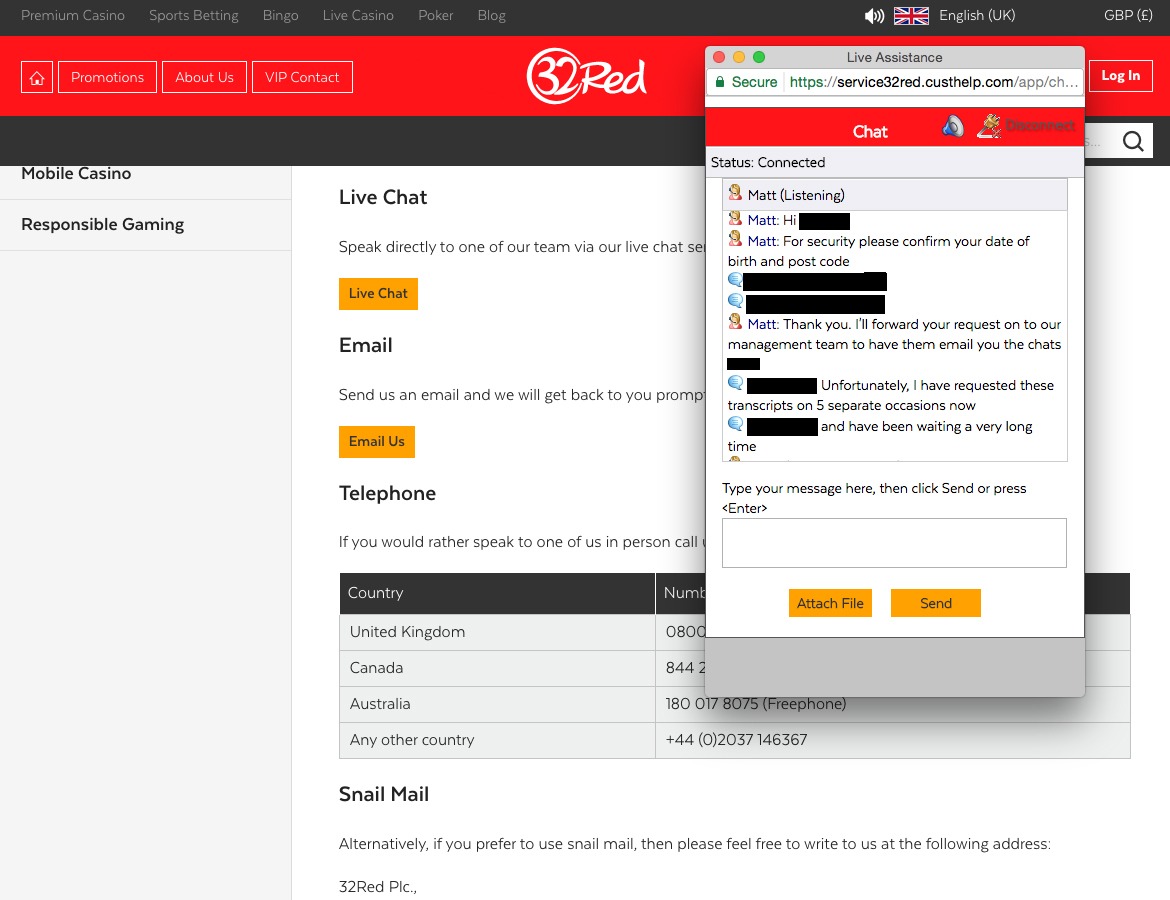This screenshot has width=1170, height=900.
Task: Go to the 32Red home icon
Action: tap(37, 78)
